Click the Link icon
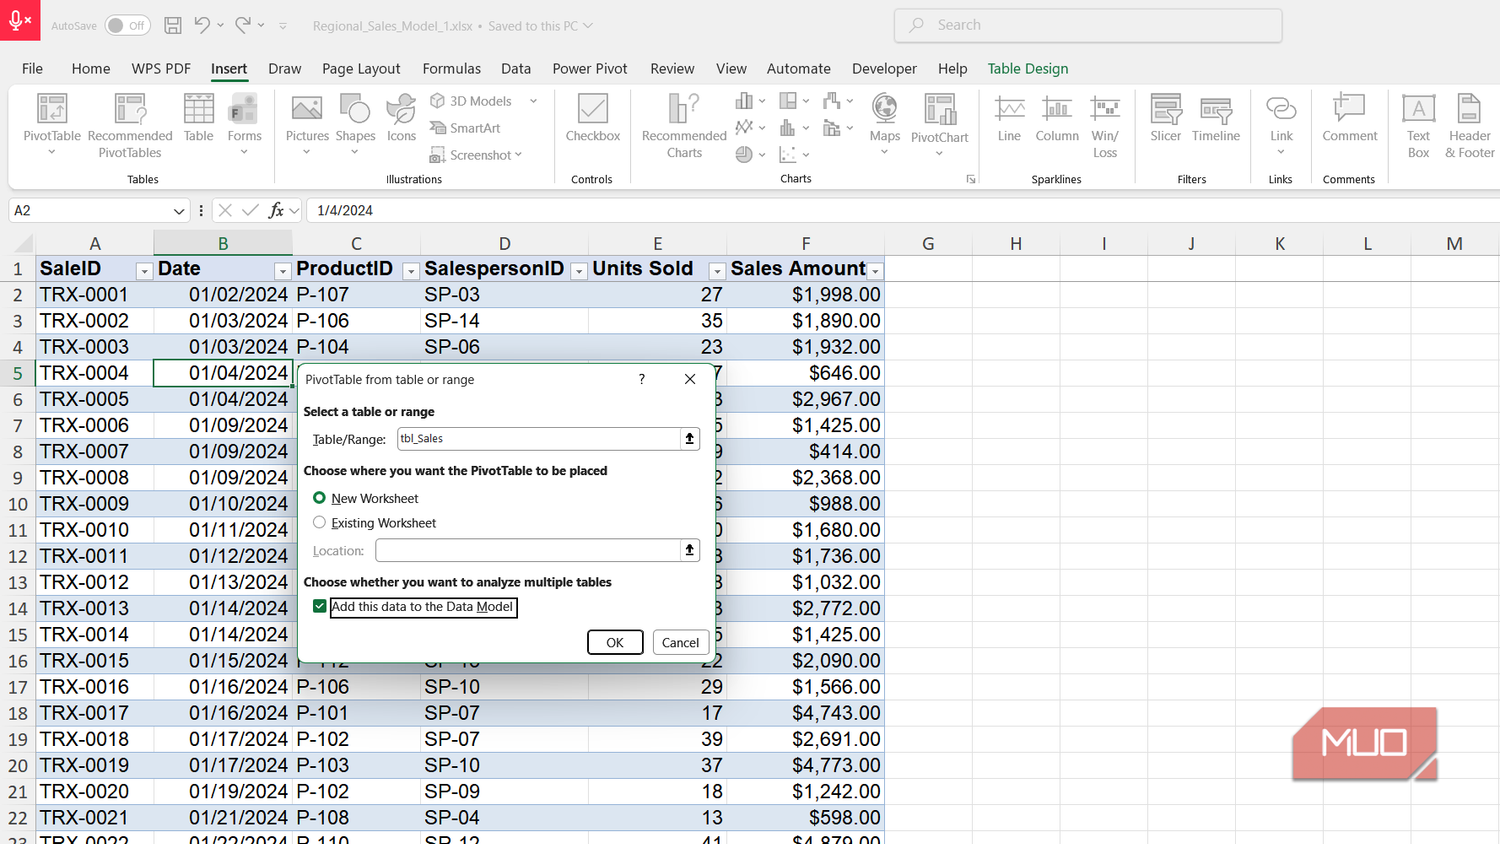This screenshot has width=1500, height=844. click(x=1281, y=108)
